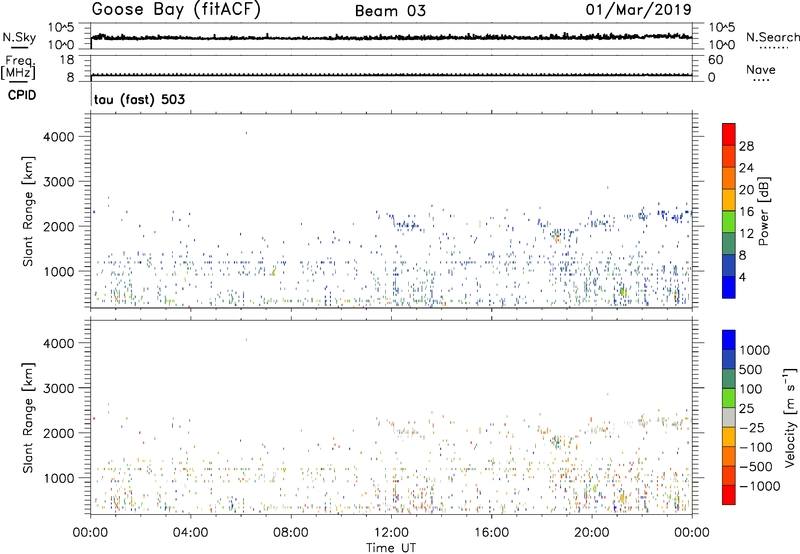Click the '3000' tick on the power panel

(x=59, y=182)
